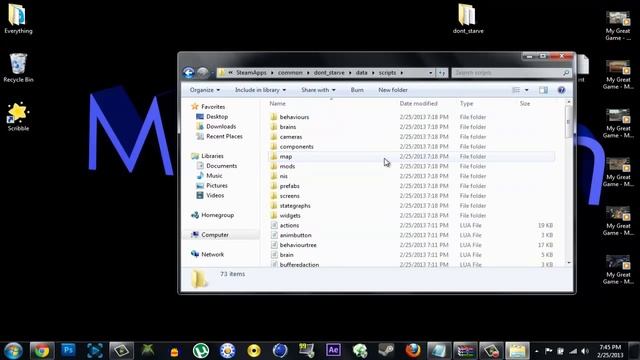This screenshot has height=360, width=640.
Task: Select the map folder row
Action: pyautogui.click(x=411, y=156)
